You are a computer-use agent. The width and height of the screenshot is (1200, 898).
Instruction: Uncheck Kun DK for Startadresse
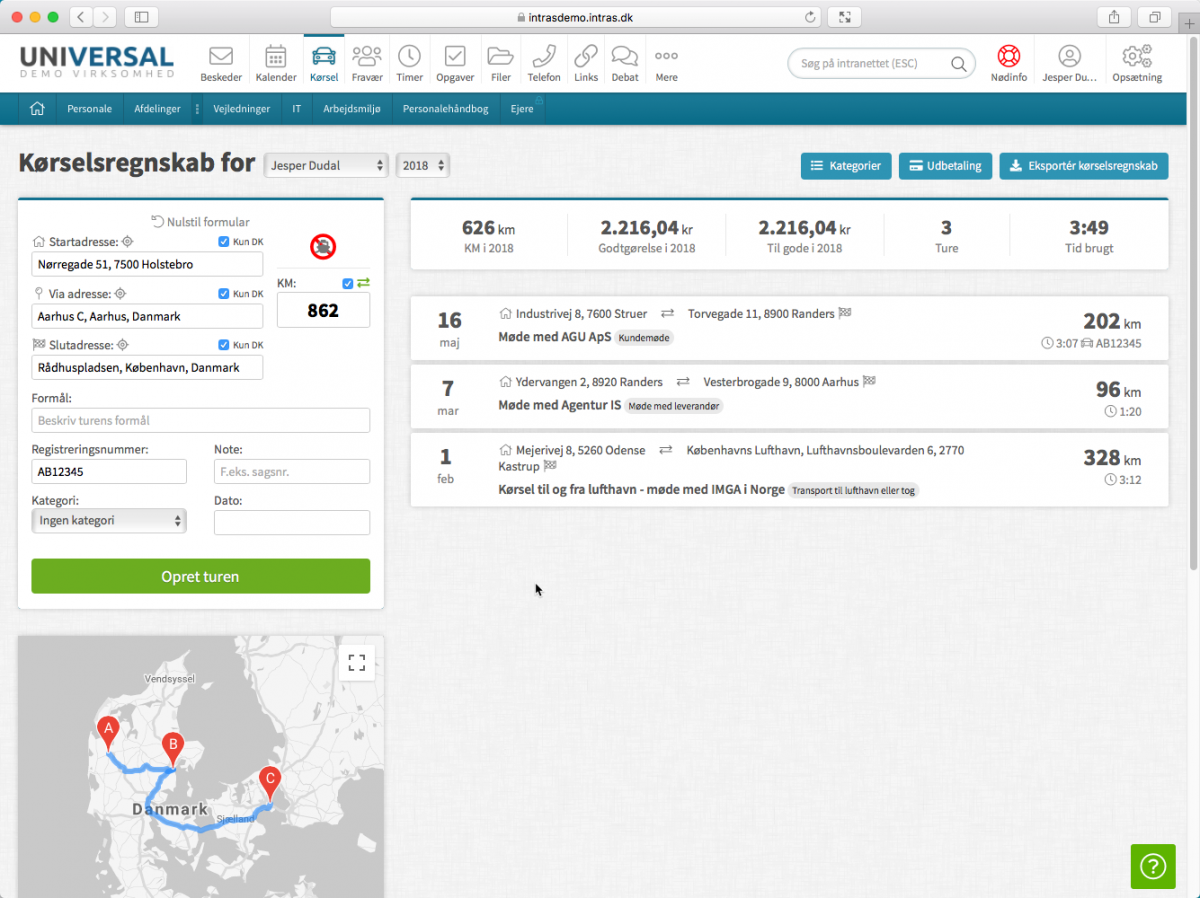click(224, 242)
